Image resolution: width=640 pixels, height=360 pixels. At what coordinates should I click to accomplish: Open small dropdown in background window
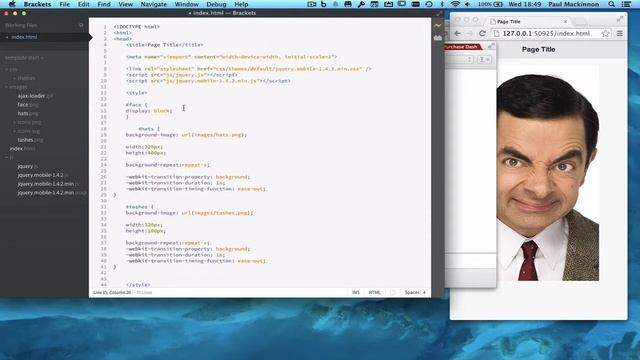click(x=484, y=60)
